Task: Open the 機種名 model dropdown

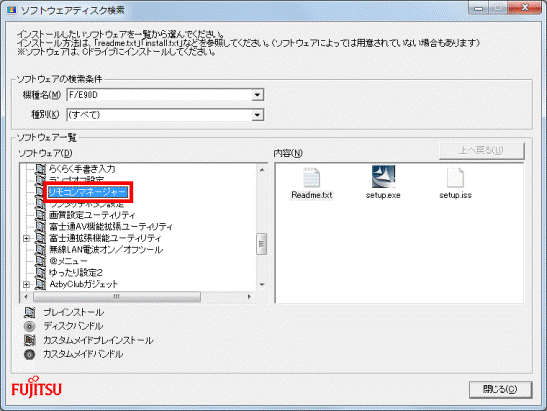Action: [x=257, y=95]
